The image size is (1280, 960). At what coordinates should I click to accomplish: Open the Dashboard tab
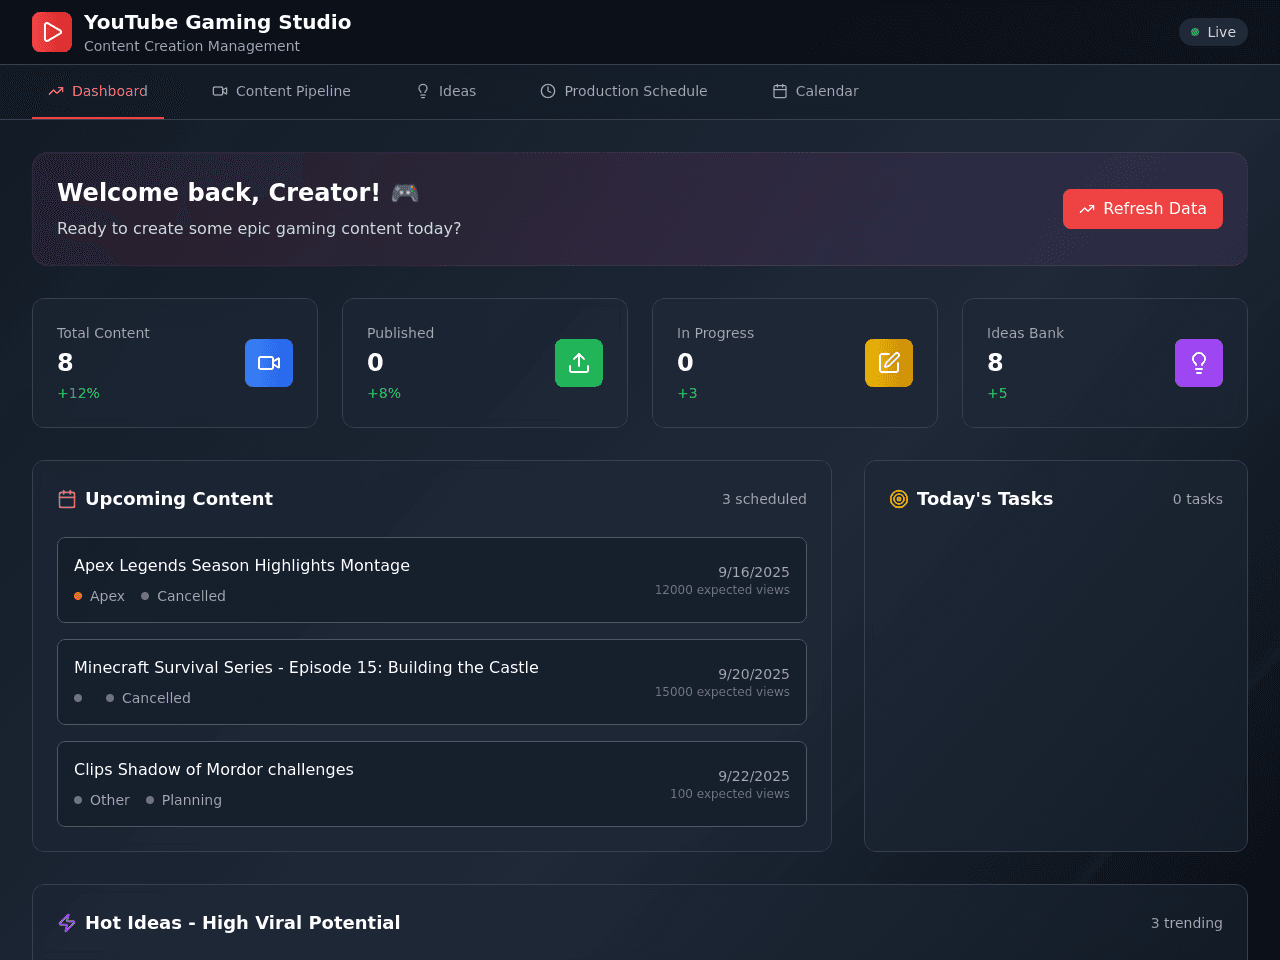(98, 91)
